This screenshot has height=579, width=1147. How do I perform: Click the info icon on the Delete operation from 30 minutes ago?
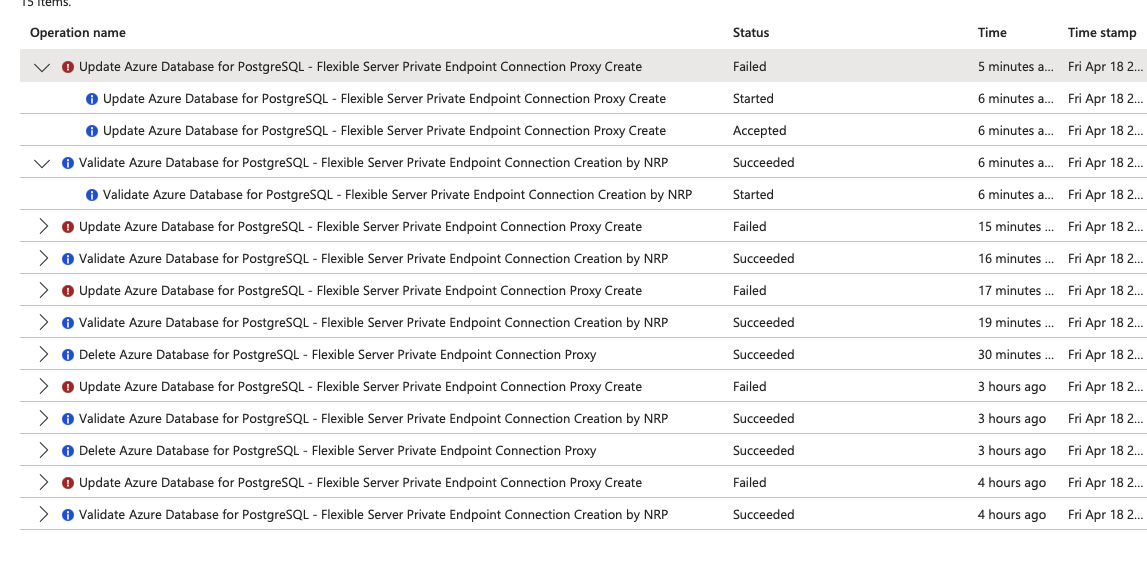[68, 355]
